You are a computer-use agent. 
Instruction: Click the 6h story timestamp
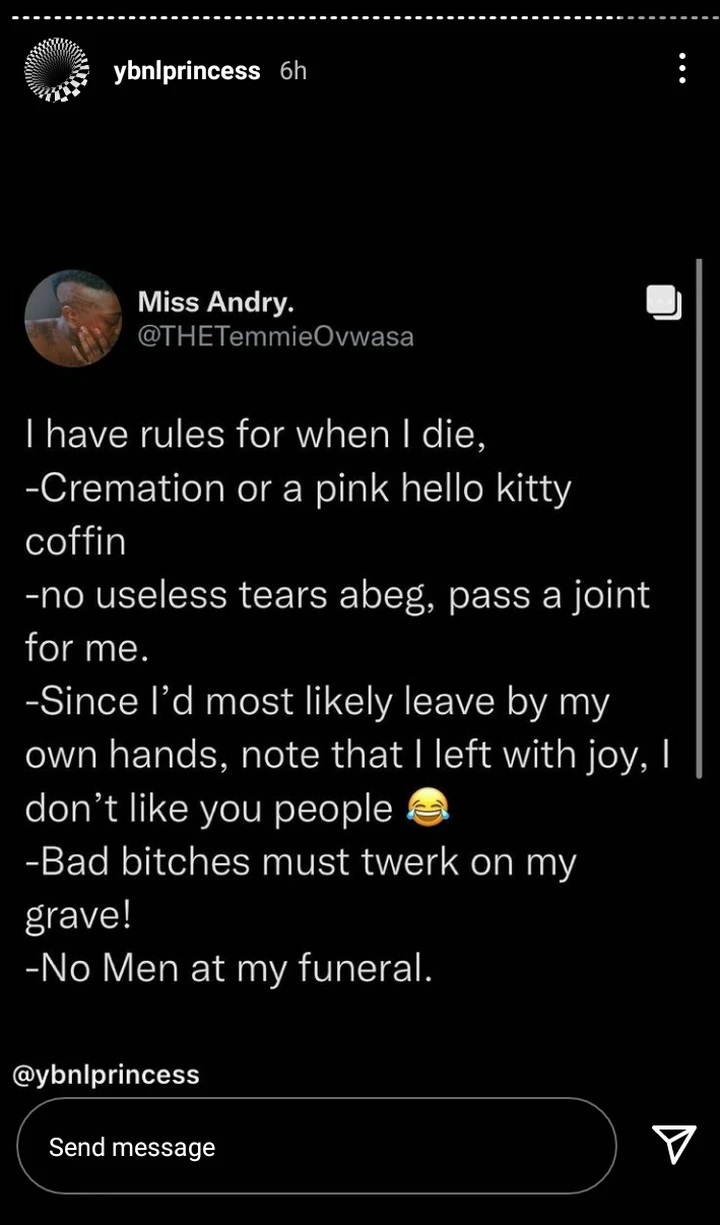[293, 71]
